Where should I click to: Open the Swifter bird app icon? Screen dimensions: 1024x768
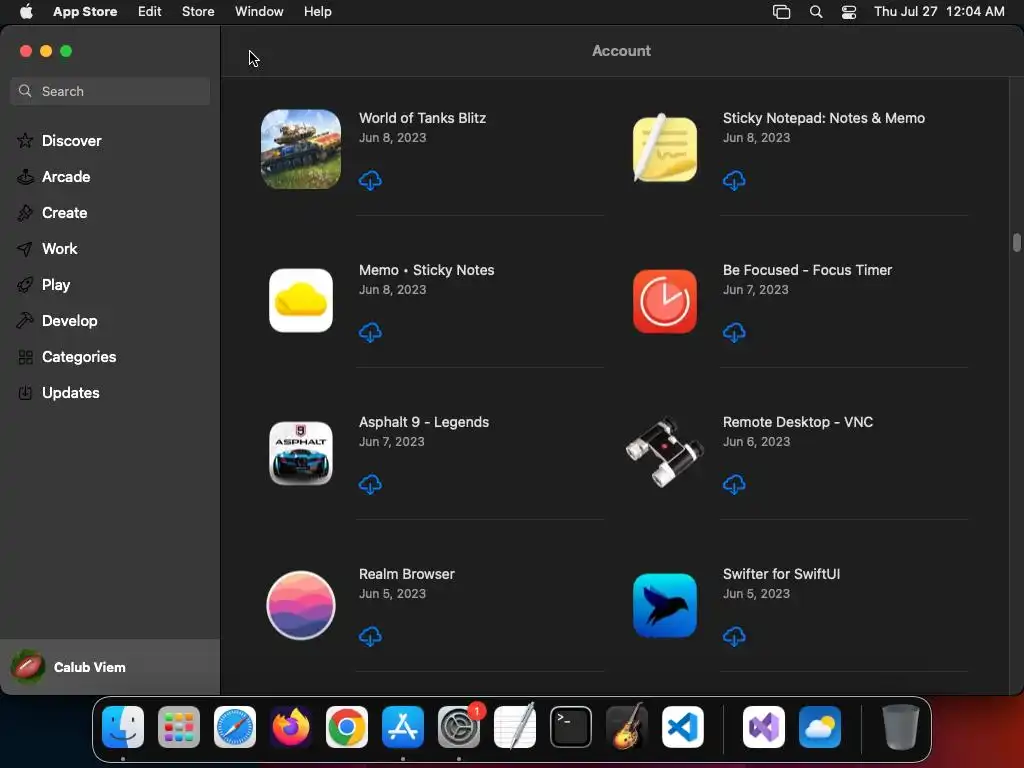[x=664, y=605]
